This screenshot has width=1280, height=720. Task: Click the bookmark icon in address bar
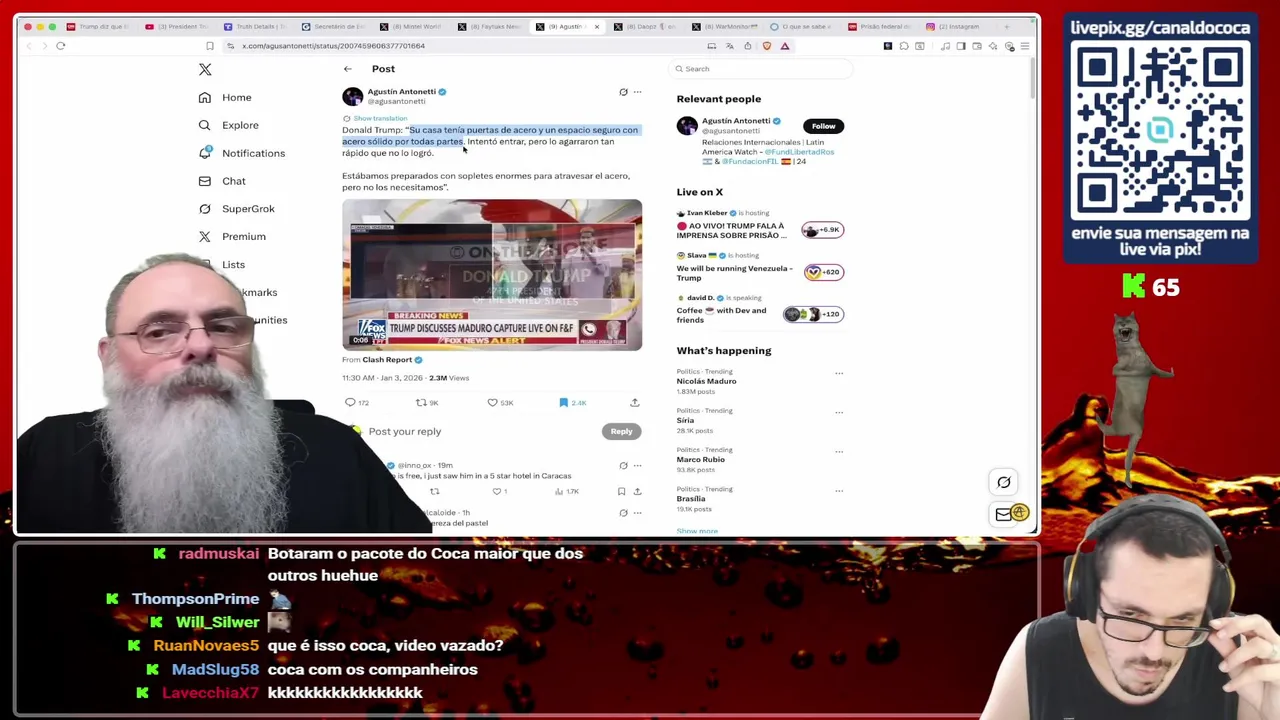pos(210,46)
